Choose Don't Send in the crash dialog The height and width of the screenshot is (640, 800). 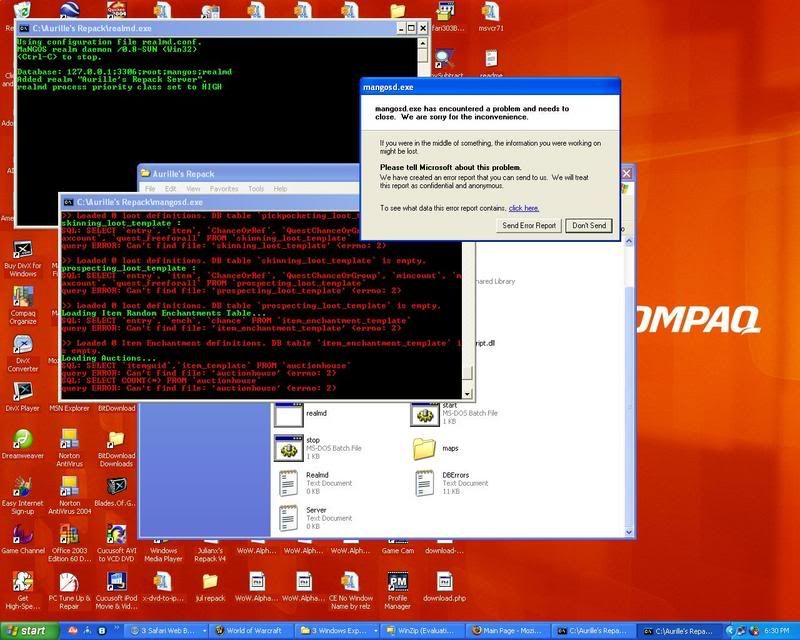(589, 226)
